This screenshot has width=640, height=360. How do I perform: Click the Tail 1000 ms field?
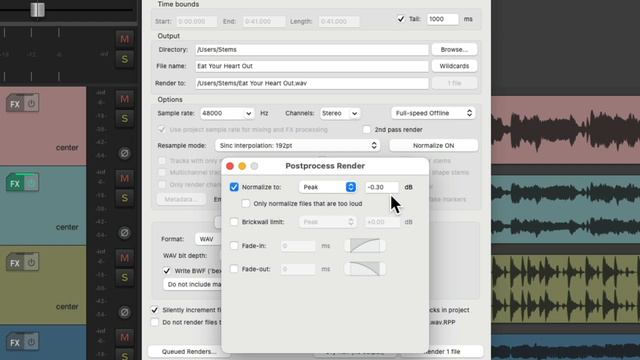click(443, 19)
